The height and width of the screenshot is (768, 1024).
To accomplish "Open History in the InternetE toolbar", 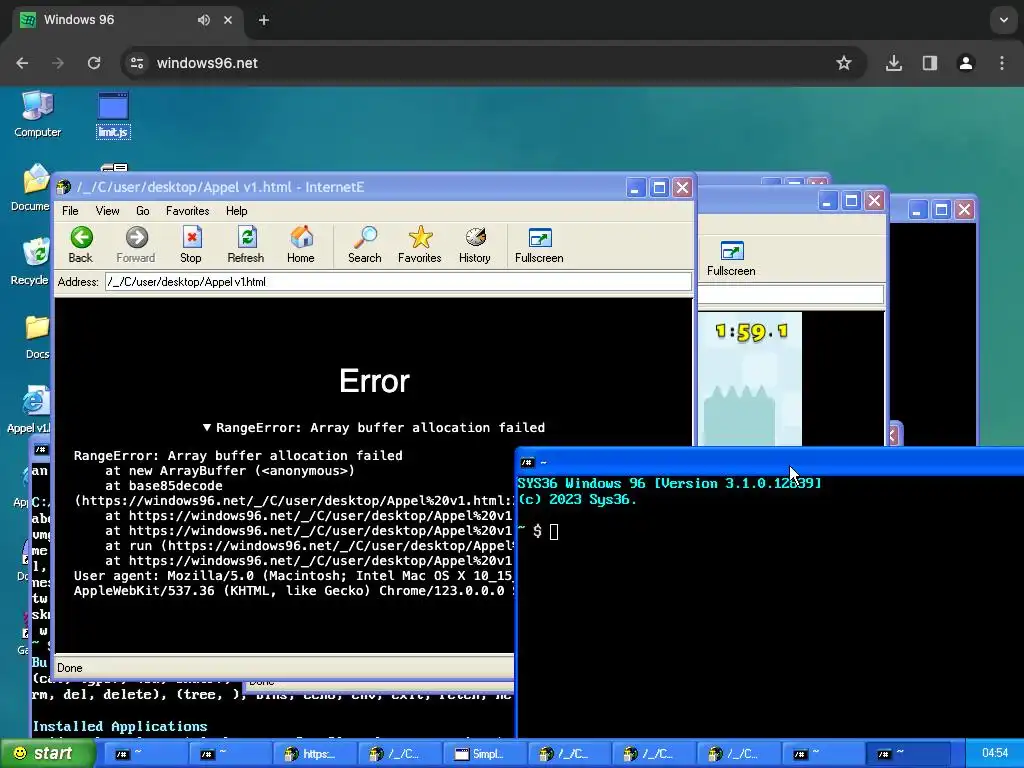I will pyautogui.click(x=475, y=245).
